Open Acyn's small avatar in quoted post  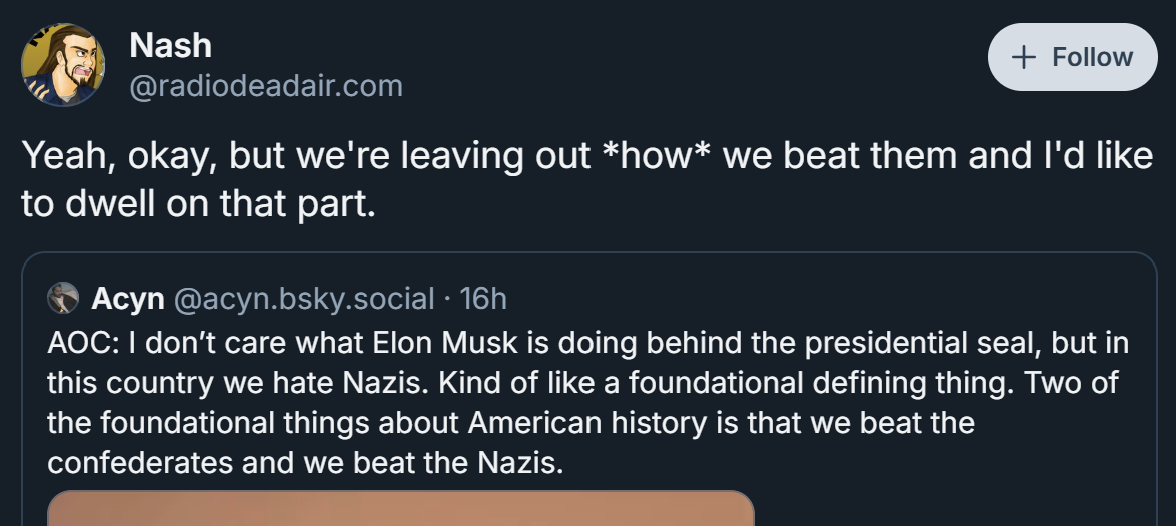pyautogui.click(x=63, y=299)
